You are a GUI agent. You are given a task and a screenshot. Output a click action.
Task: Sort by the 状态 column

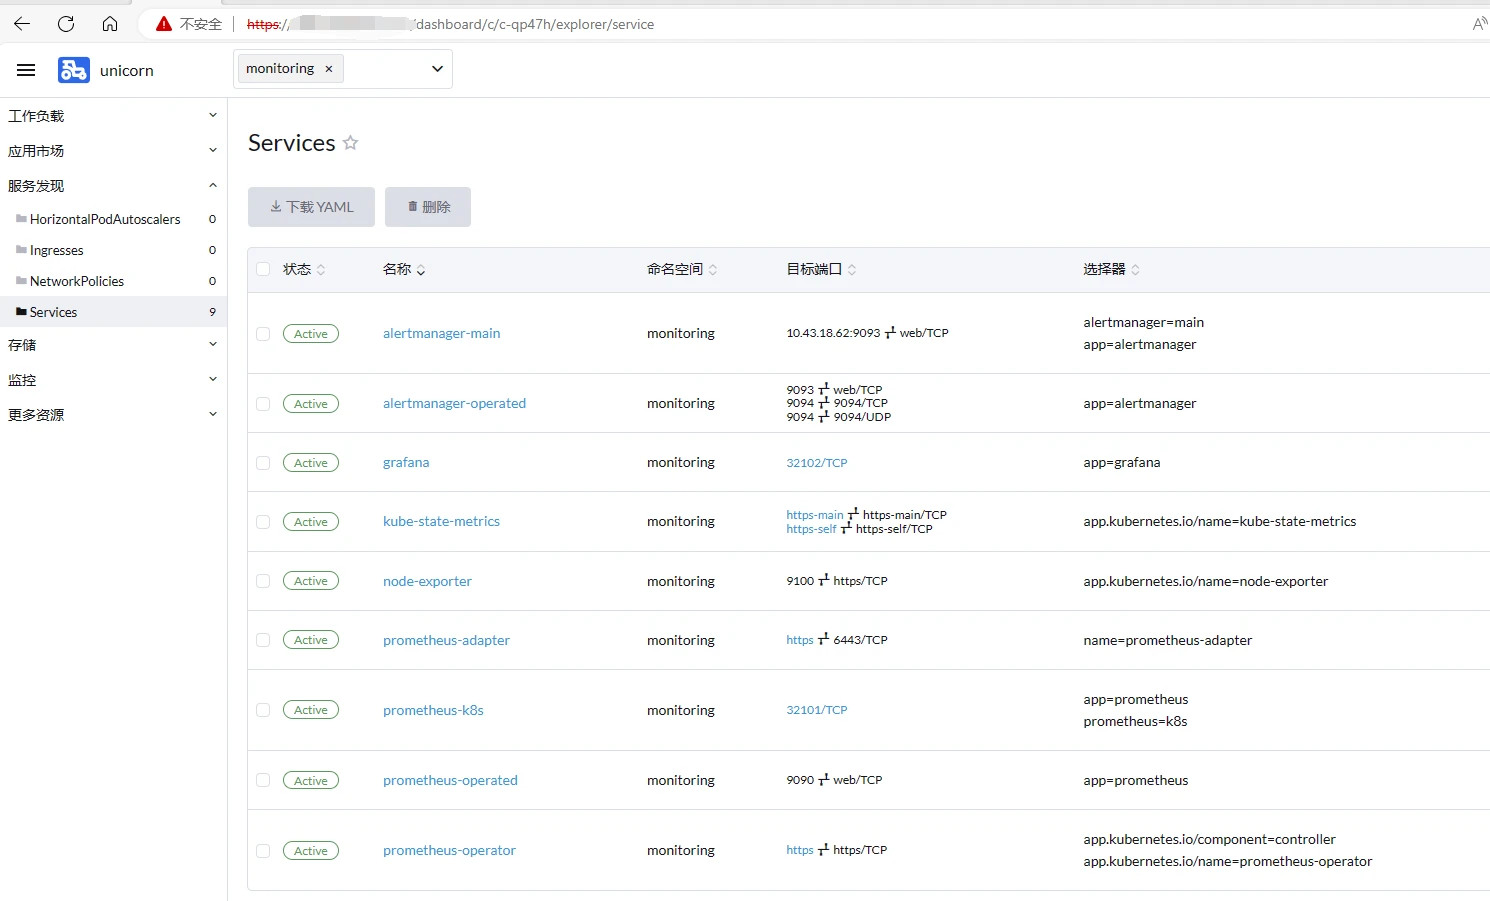[x=304, y=269]
